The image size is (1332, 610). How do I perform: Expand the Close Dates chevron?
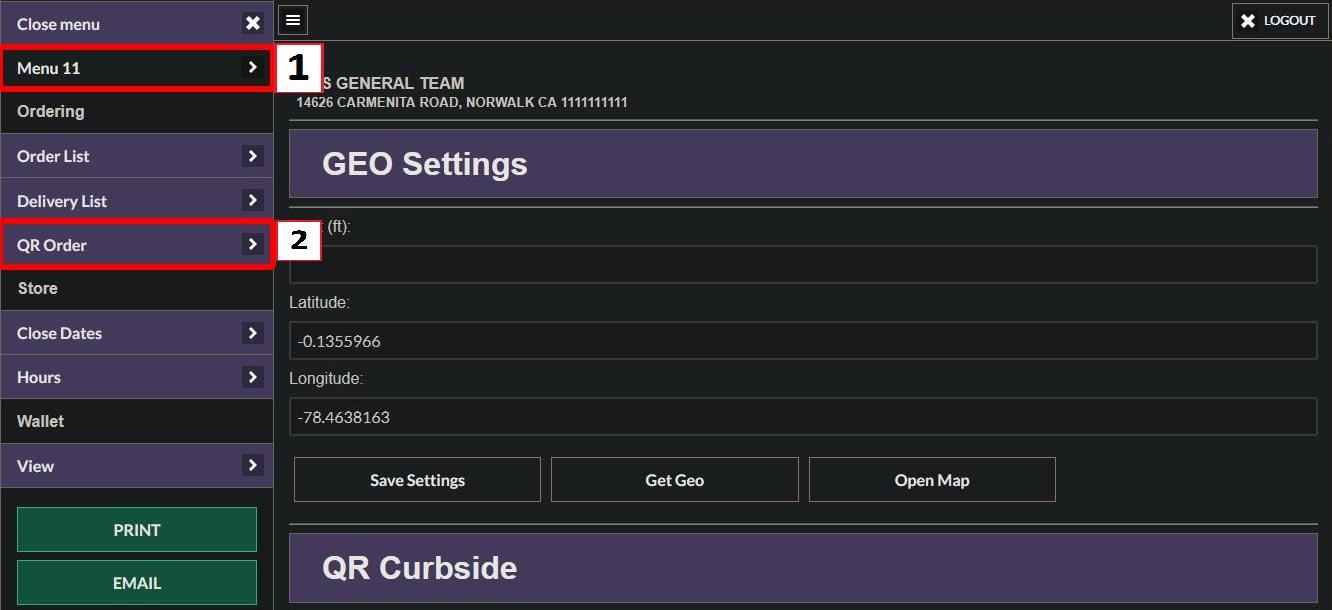coord(252,333)
